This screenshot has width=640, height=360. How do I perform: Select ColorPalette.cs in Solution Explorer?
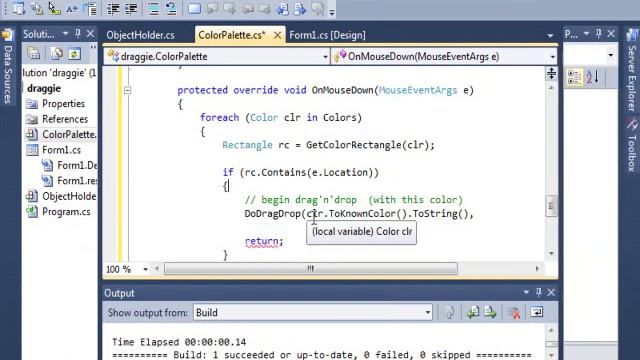[69, 134]
